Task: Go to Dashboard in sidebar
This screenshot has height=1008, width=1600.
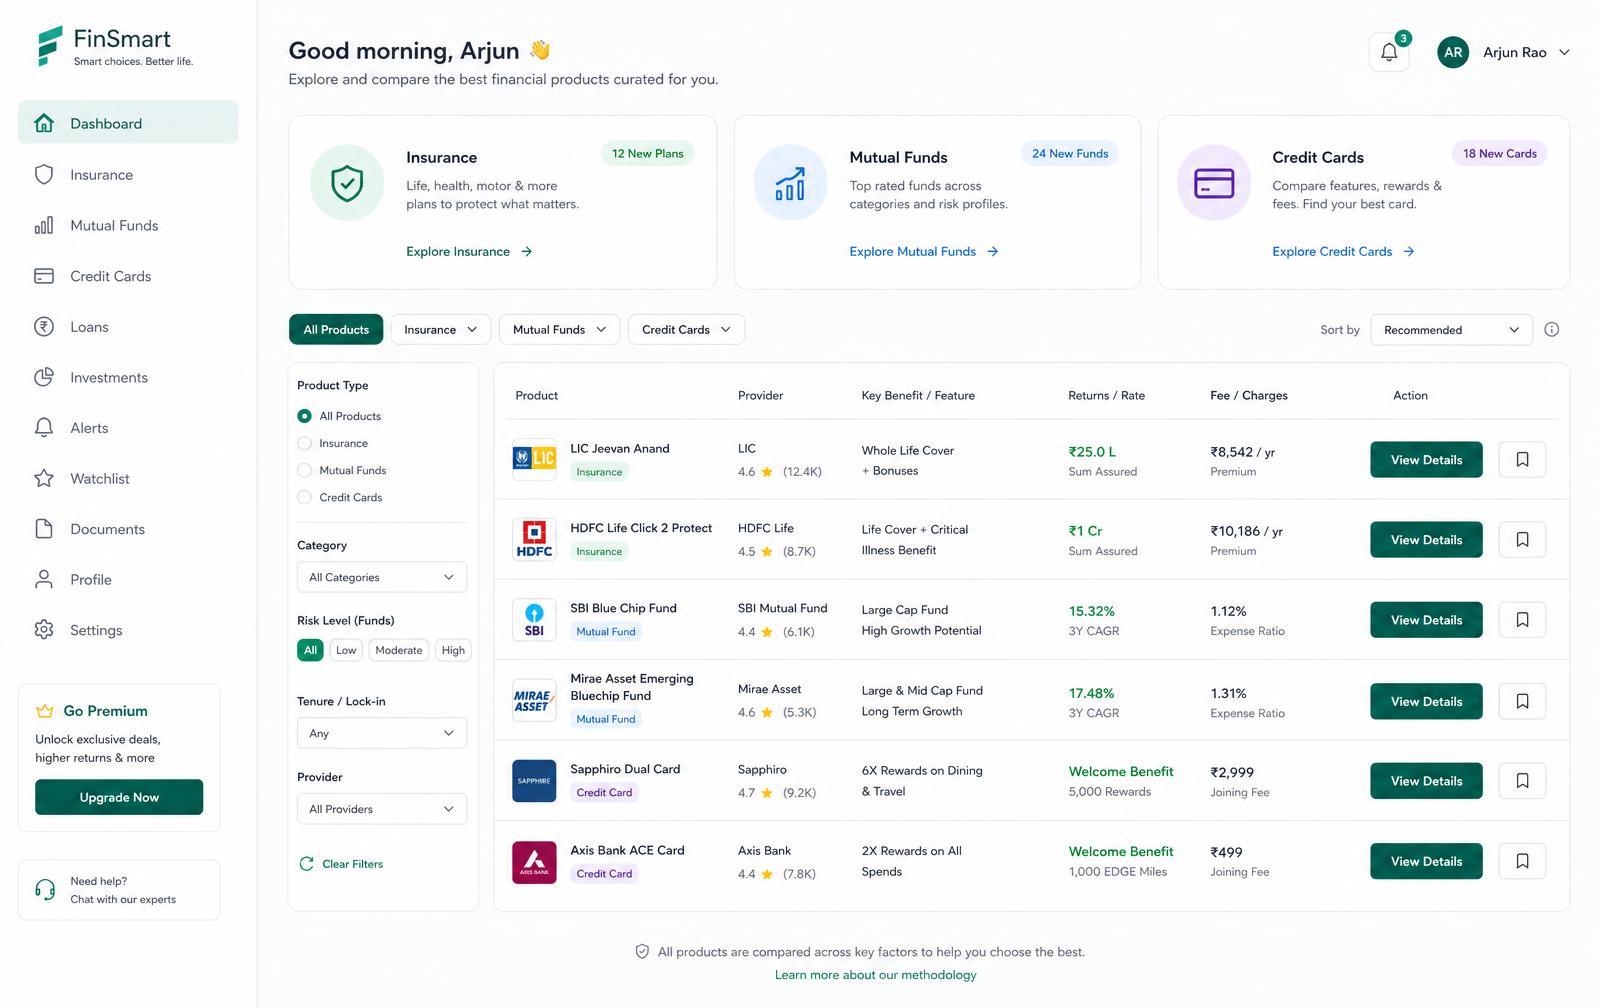Action: [x=128, y=123]
